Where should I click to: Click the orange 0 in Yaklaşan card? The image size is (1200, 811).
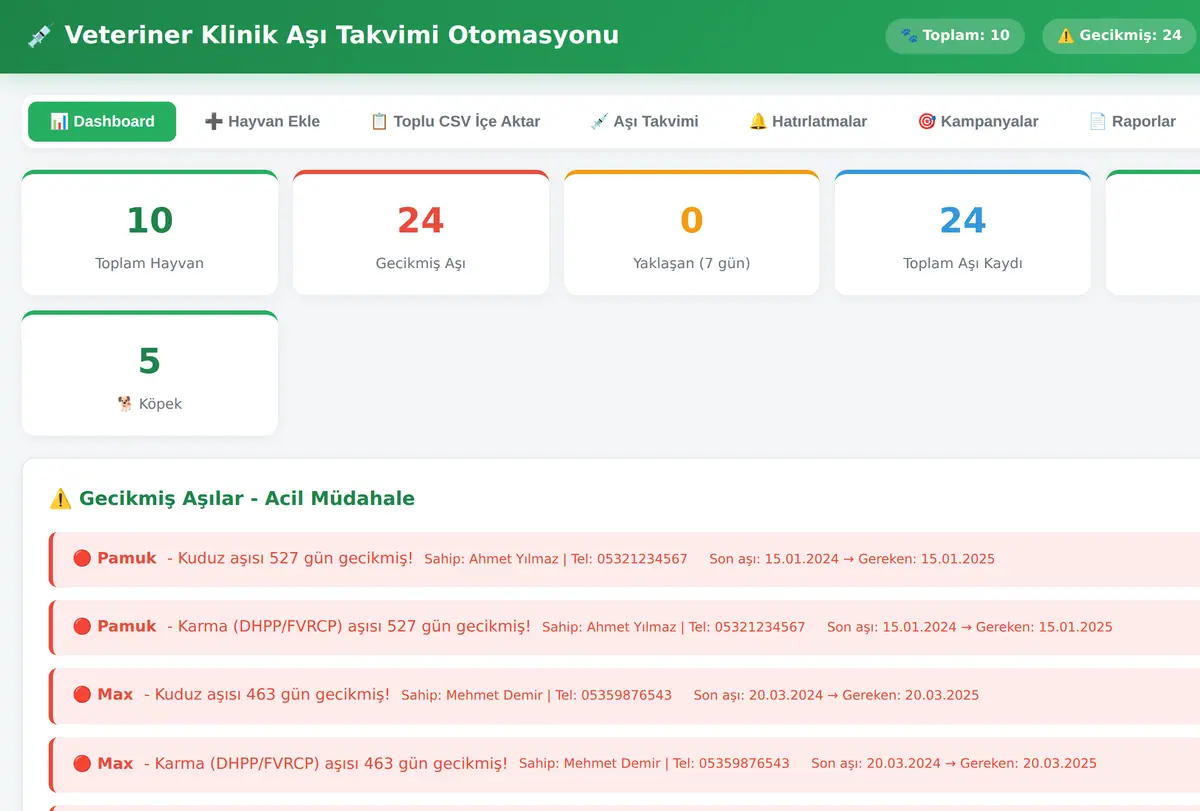[692, 220]
